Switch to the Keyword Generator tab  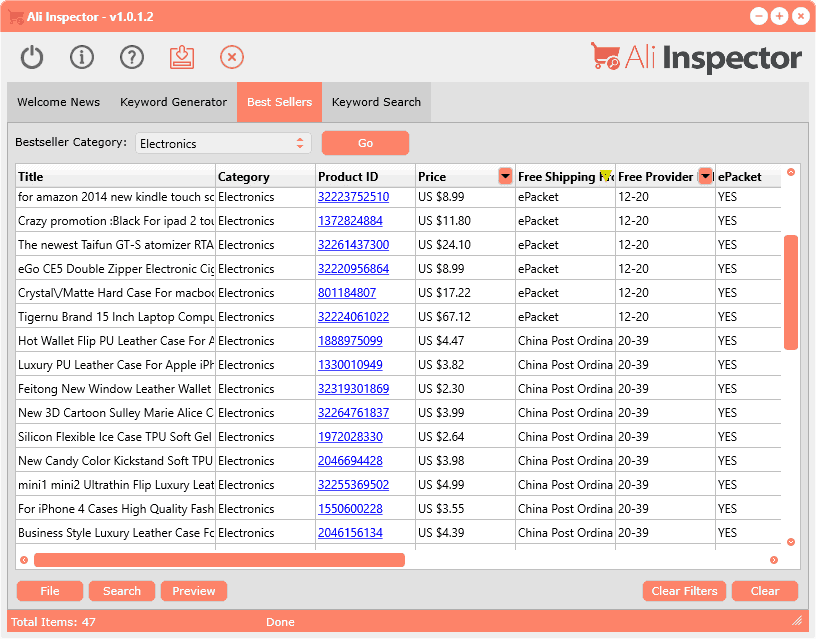[x=173, y=102]
